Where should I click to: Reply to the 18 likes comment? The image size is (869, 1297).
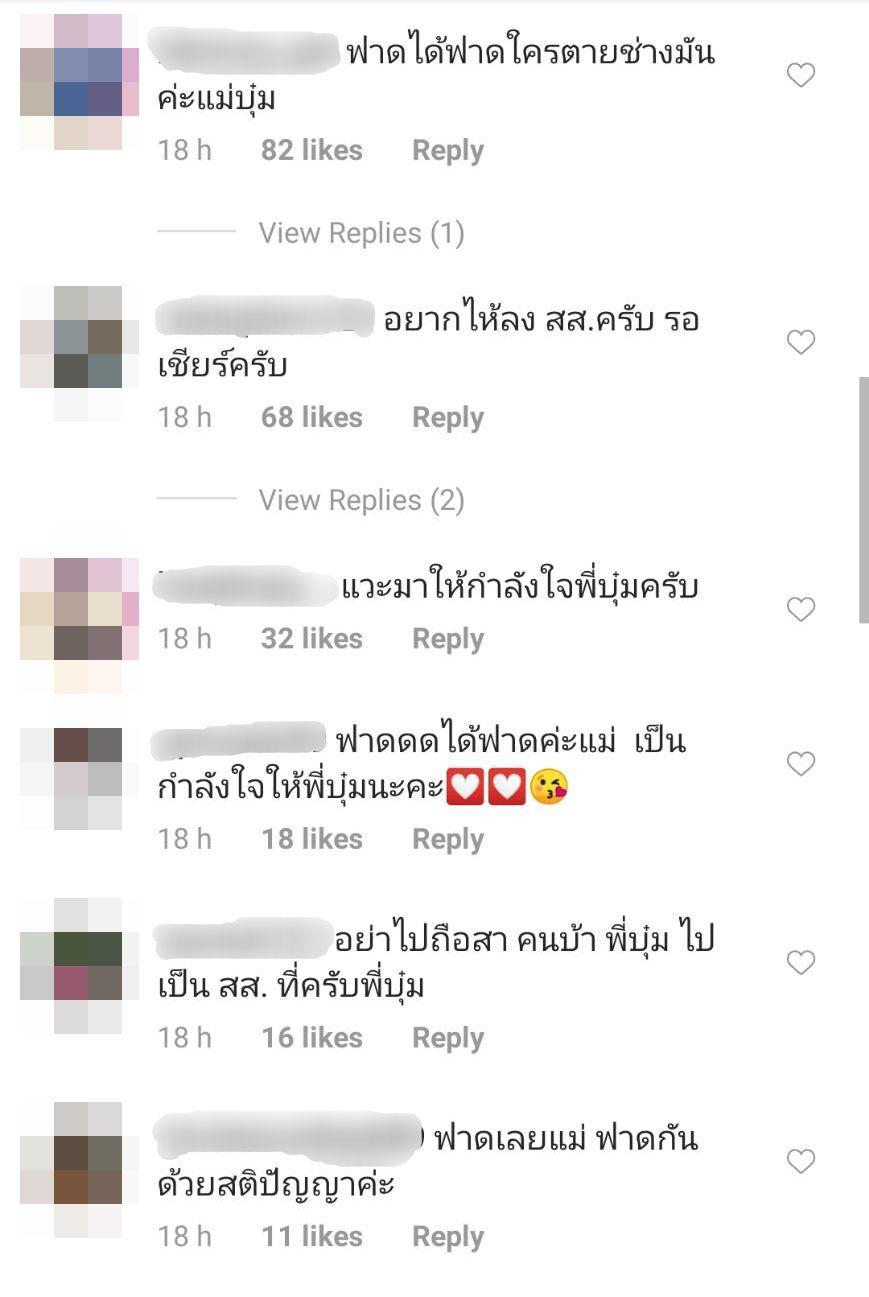(448, 840)
